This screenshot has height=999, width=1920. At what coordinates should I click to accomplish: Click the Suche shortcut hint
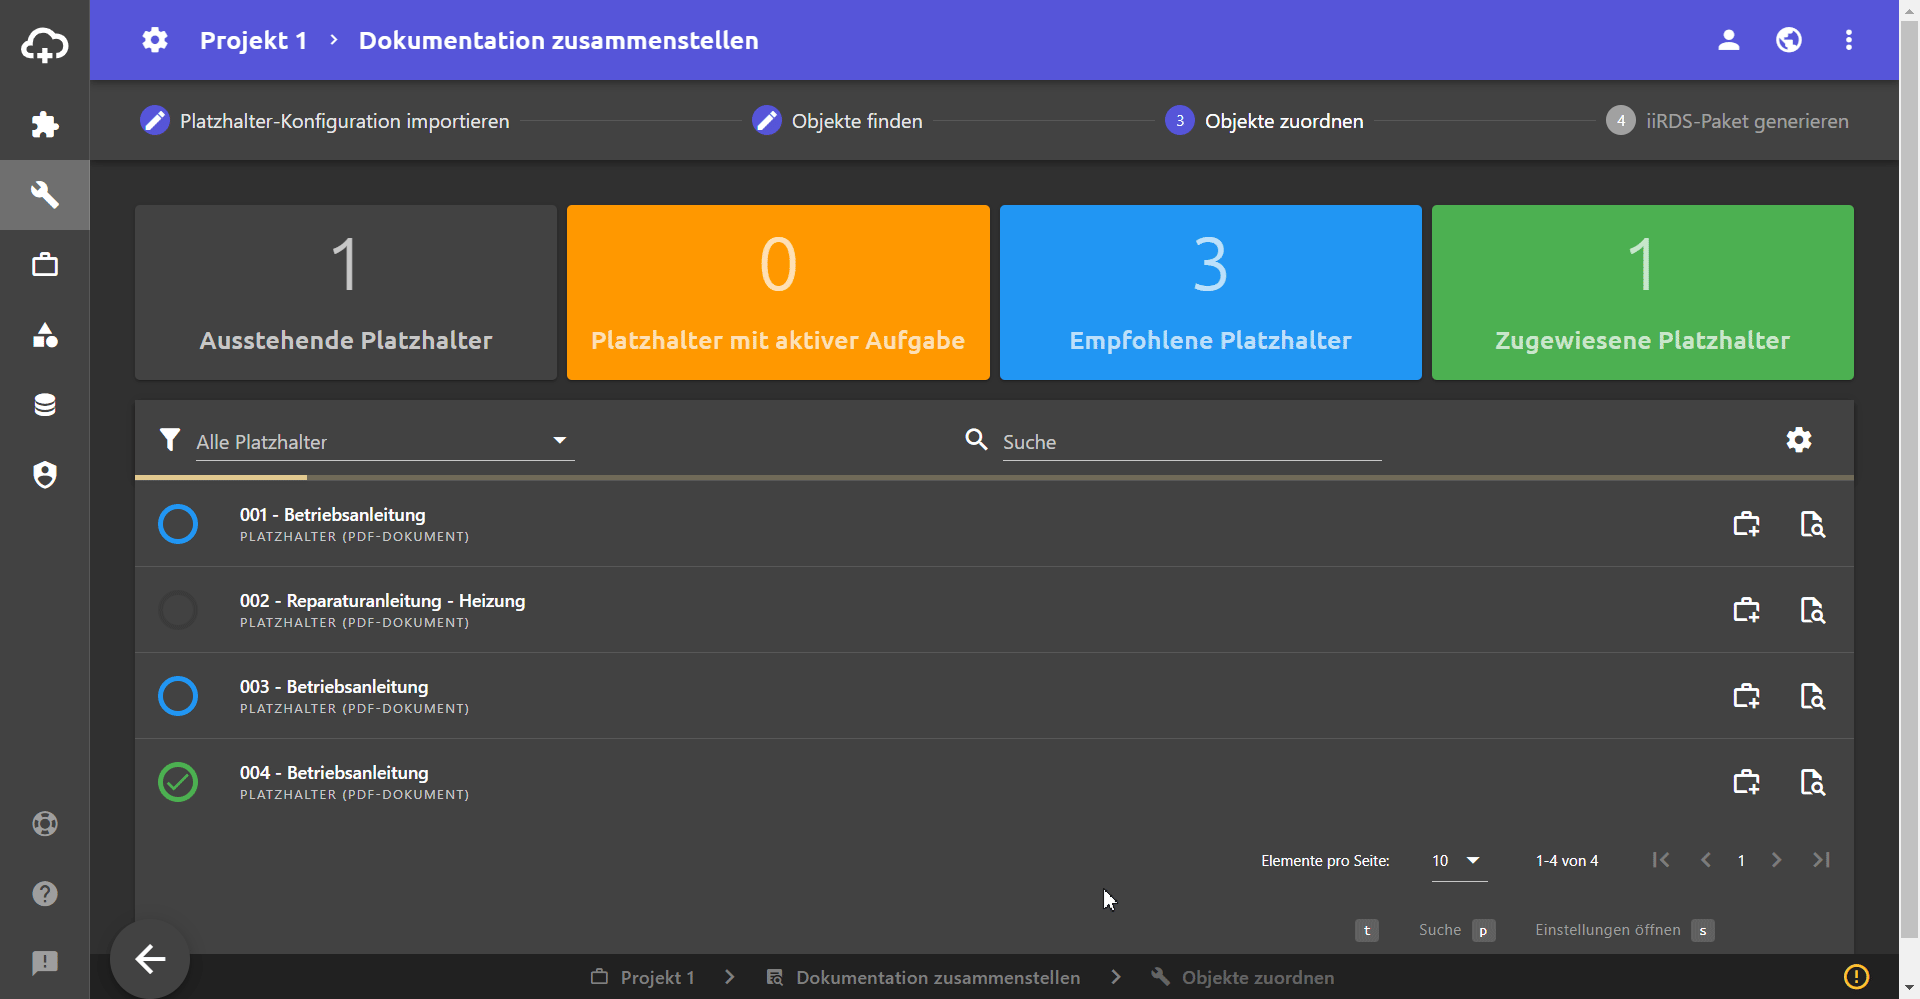1457,930
